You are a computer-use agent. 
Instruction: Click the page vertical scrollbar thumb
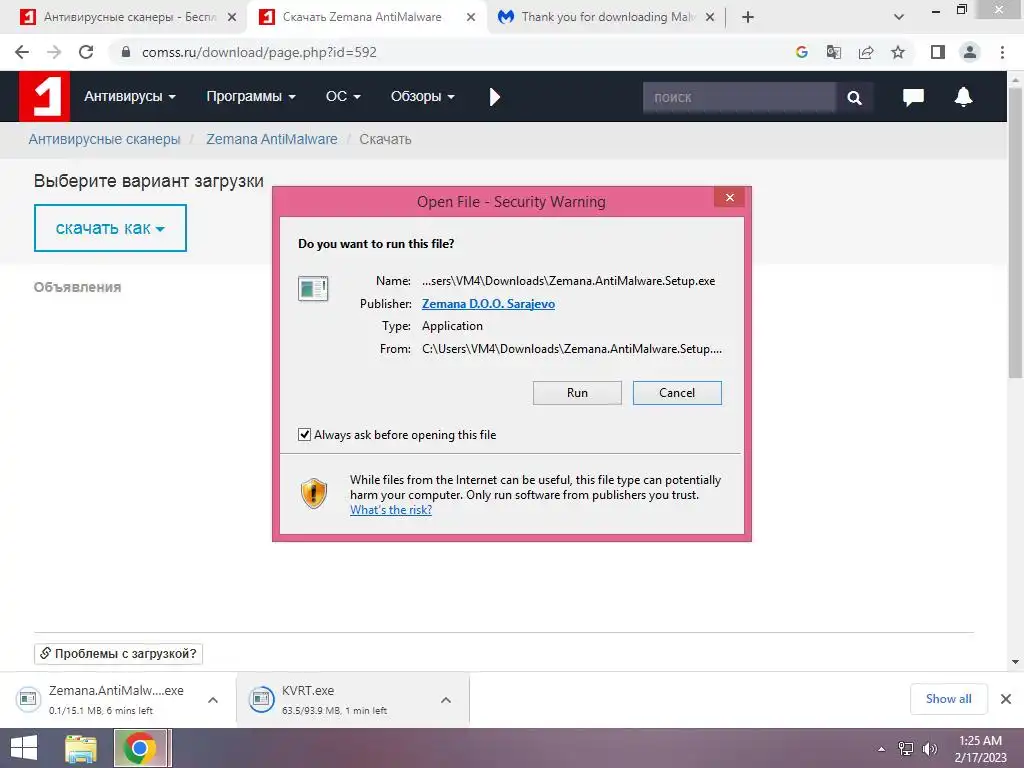coord(1015,232)
